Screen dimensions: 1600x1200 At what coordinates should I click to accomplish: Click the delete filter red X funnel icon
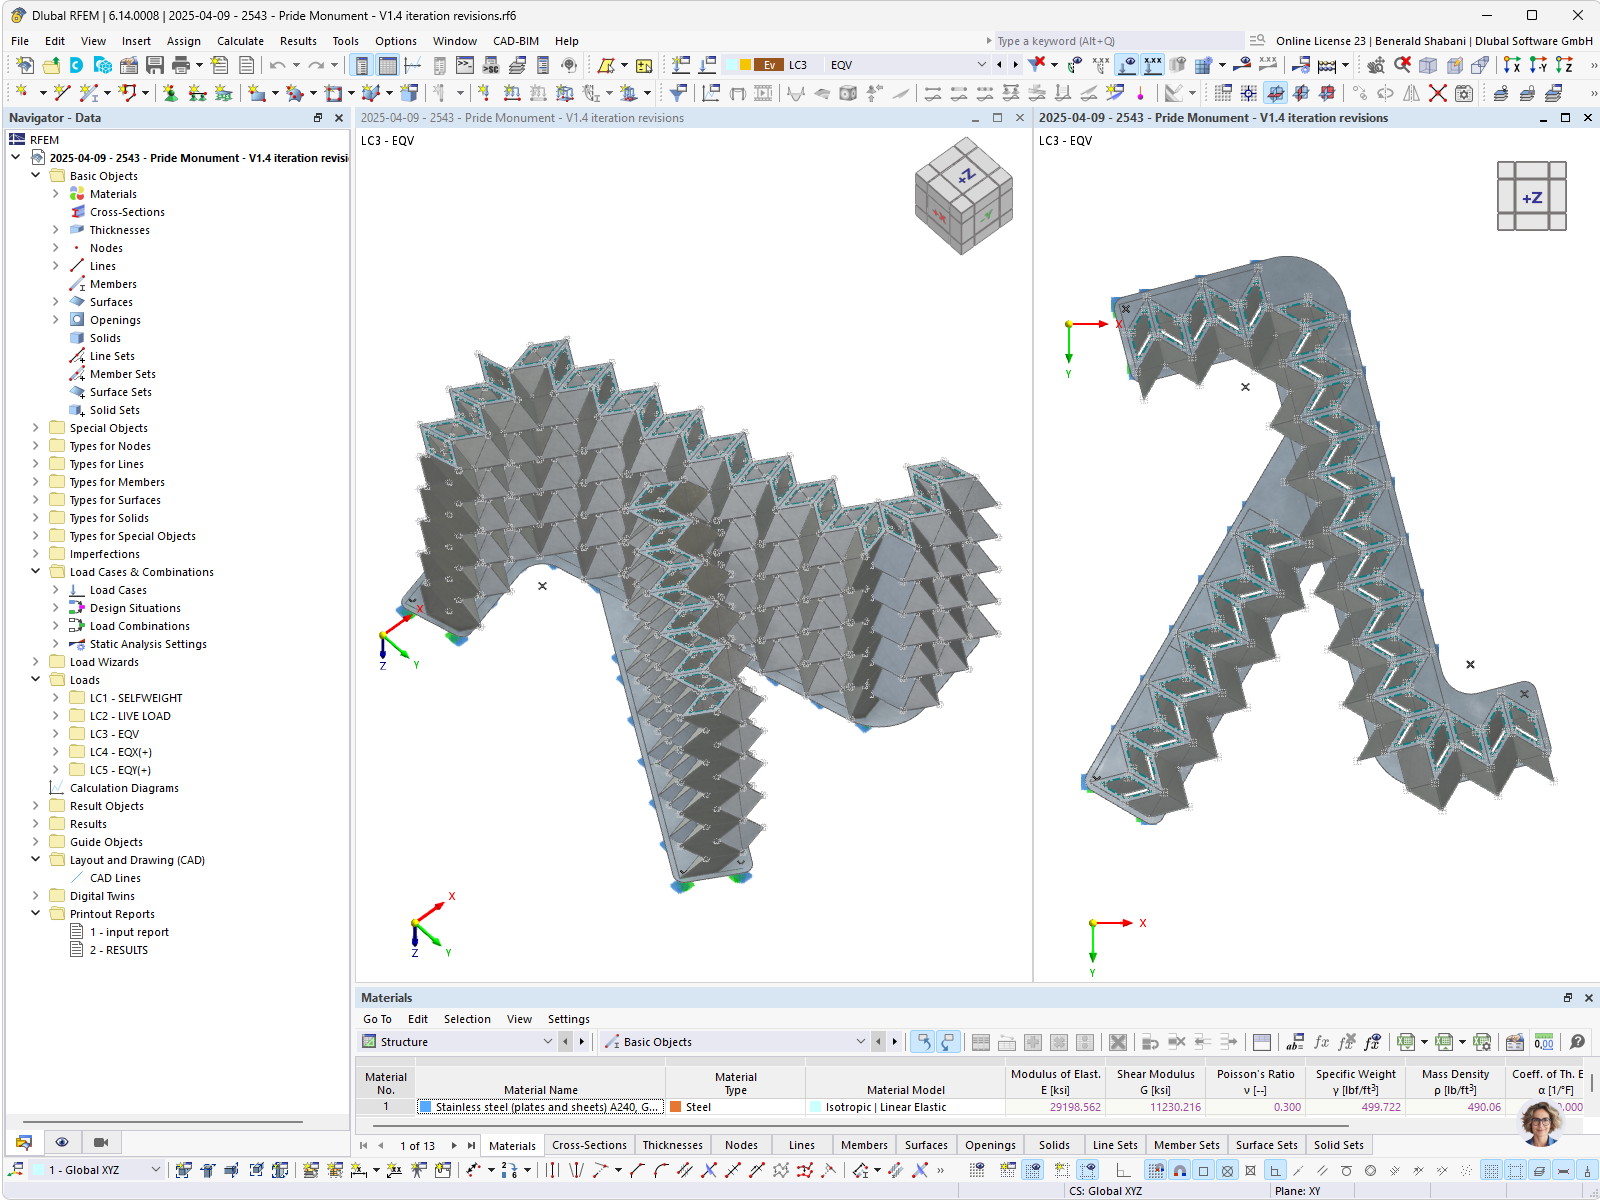(1037, 65)
